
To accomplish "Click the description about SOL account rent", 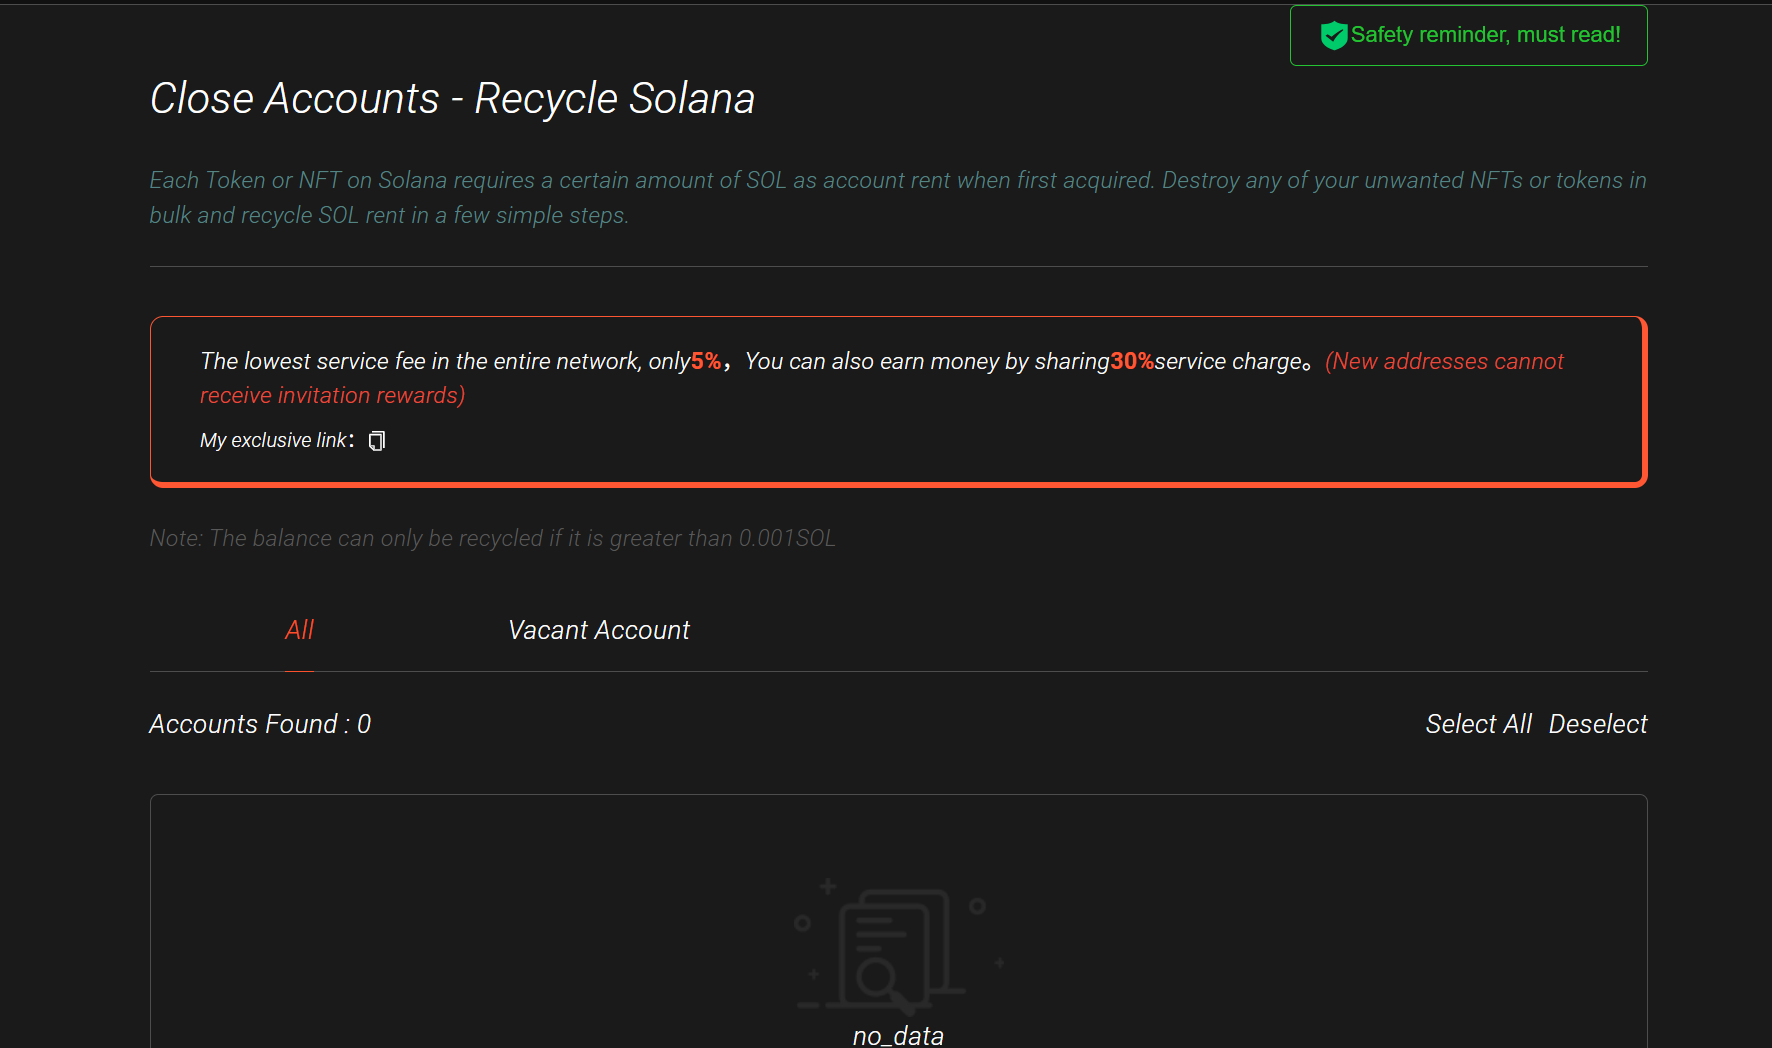I will point(898,197).
